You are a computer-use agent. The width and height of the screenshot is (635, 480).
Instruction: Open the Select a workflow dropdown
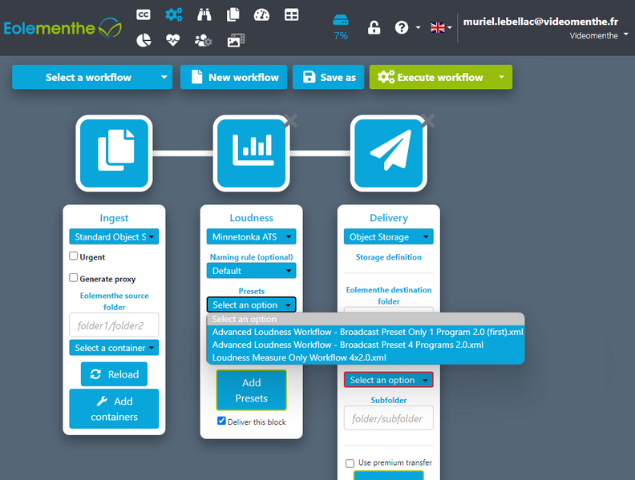click(92, 77)
